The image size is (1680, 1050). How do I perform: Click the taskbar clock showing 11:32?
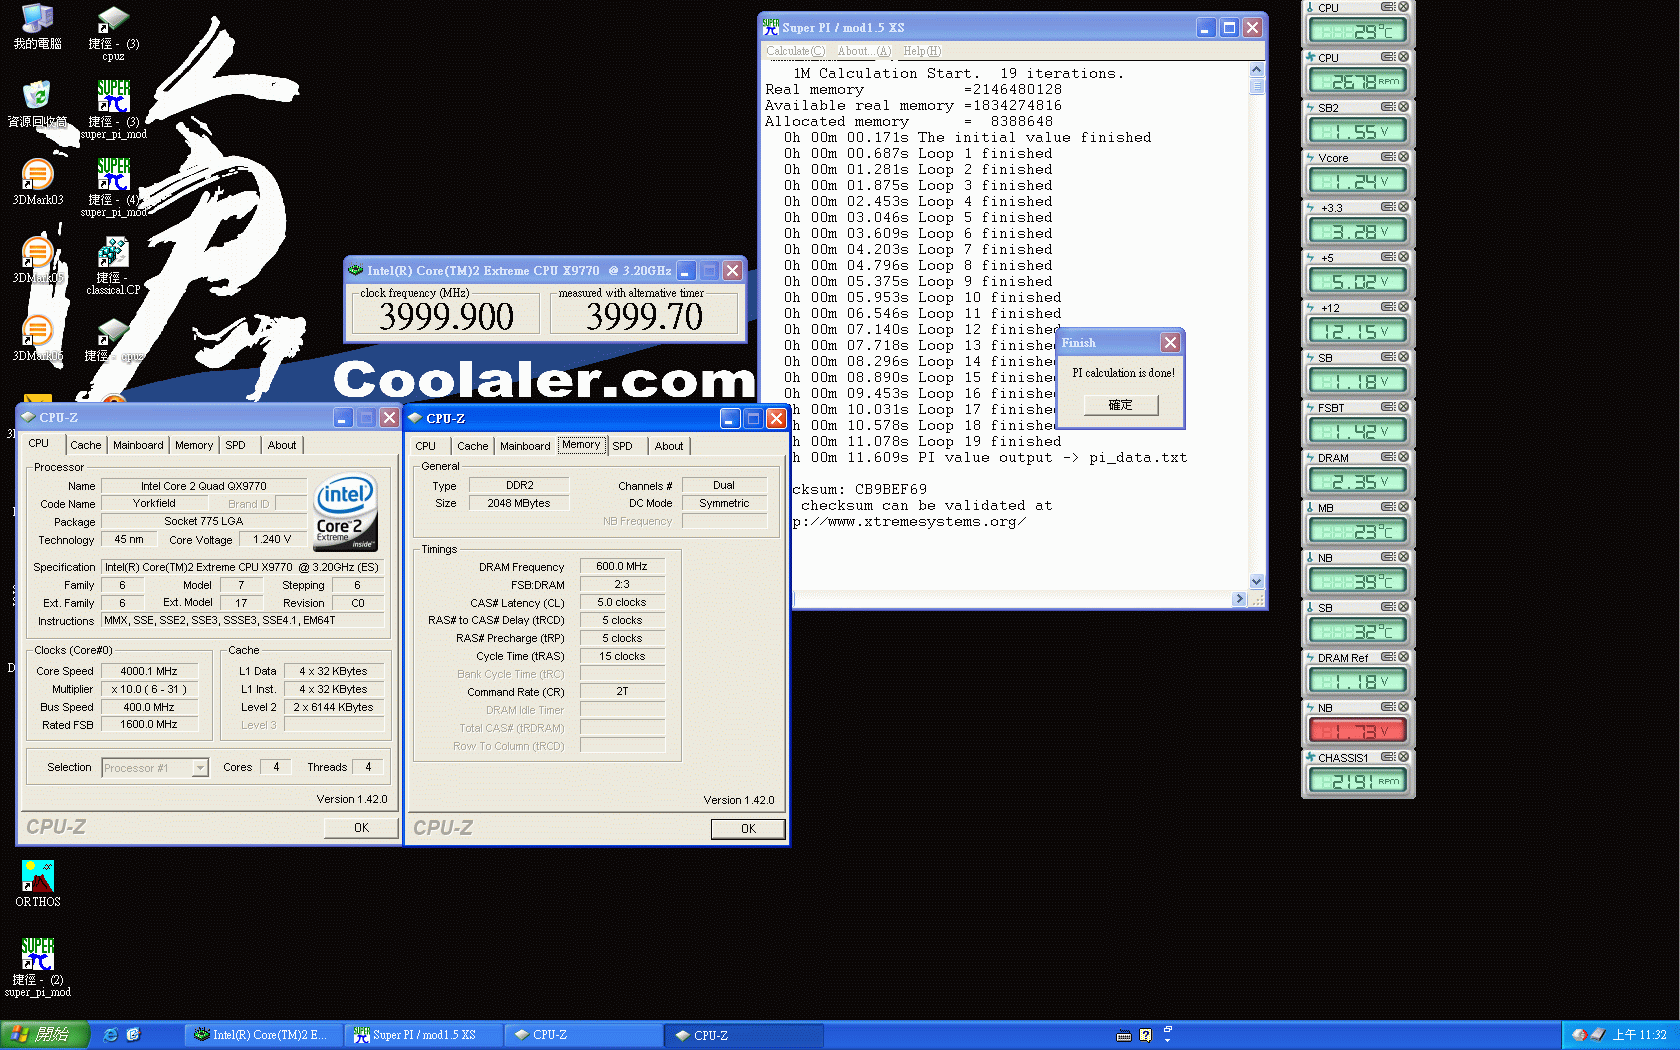pyautogui.click(x=1639, y=1035)
